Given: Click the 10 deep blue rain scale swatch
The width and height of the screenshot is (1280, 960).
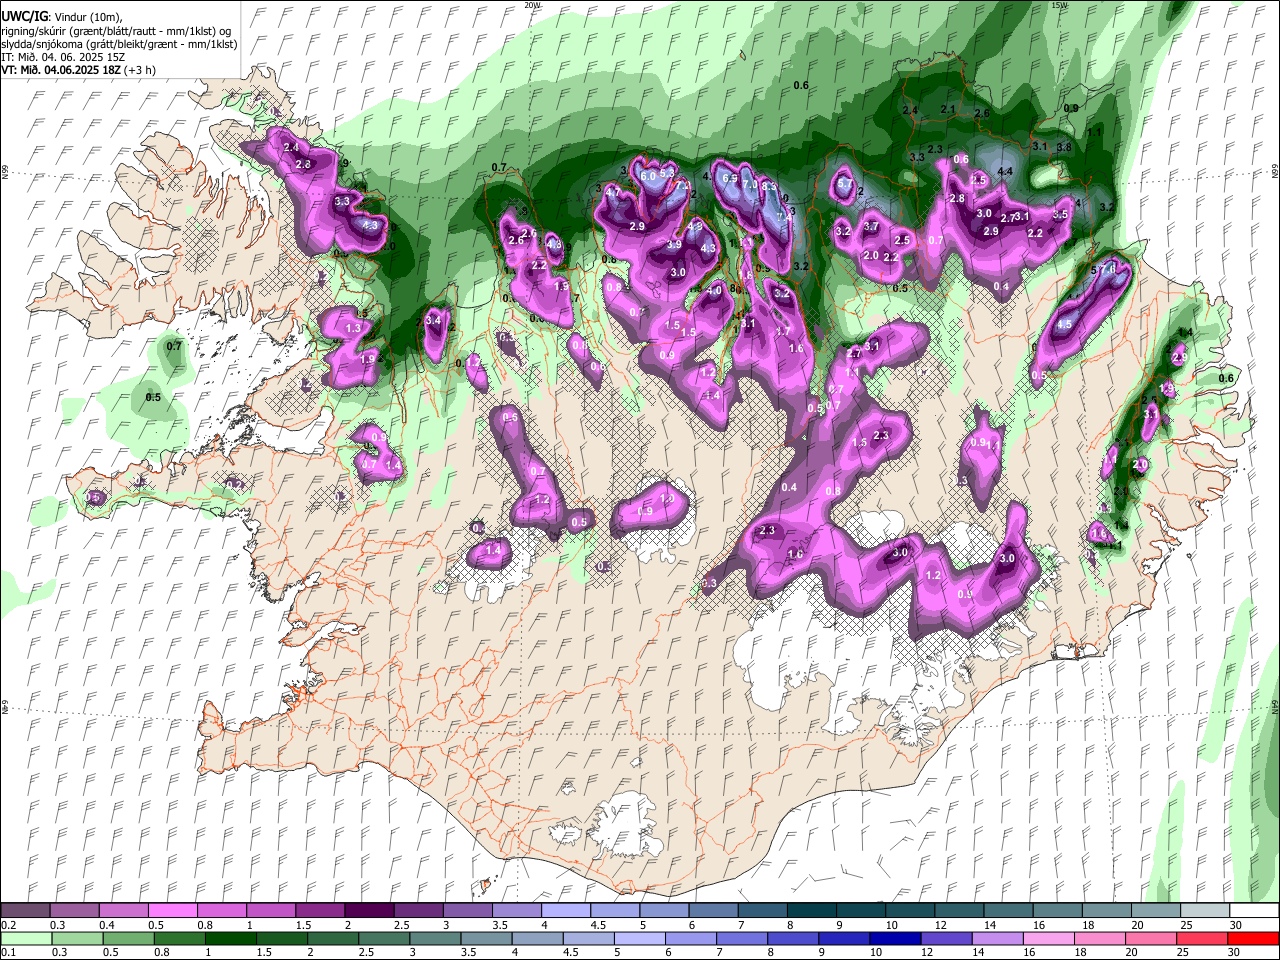Looking at the screenshot, I should 895,938.
